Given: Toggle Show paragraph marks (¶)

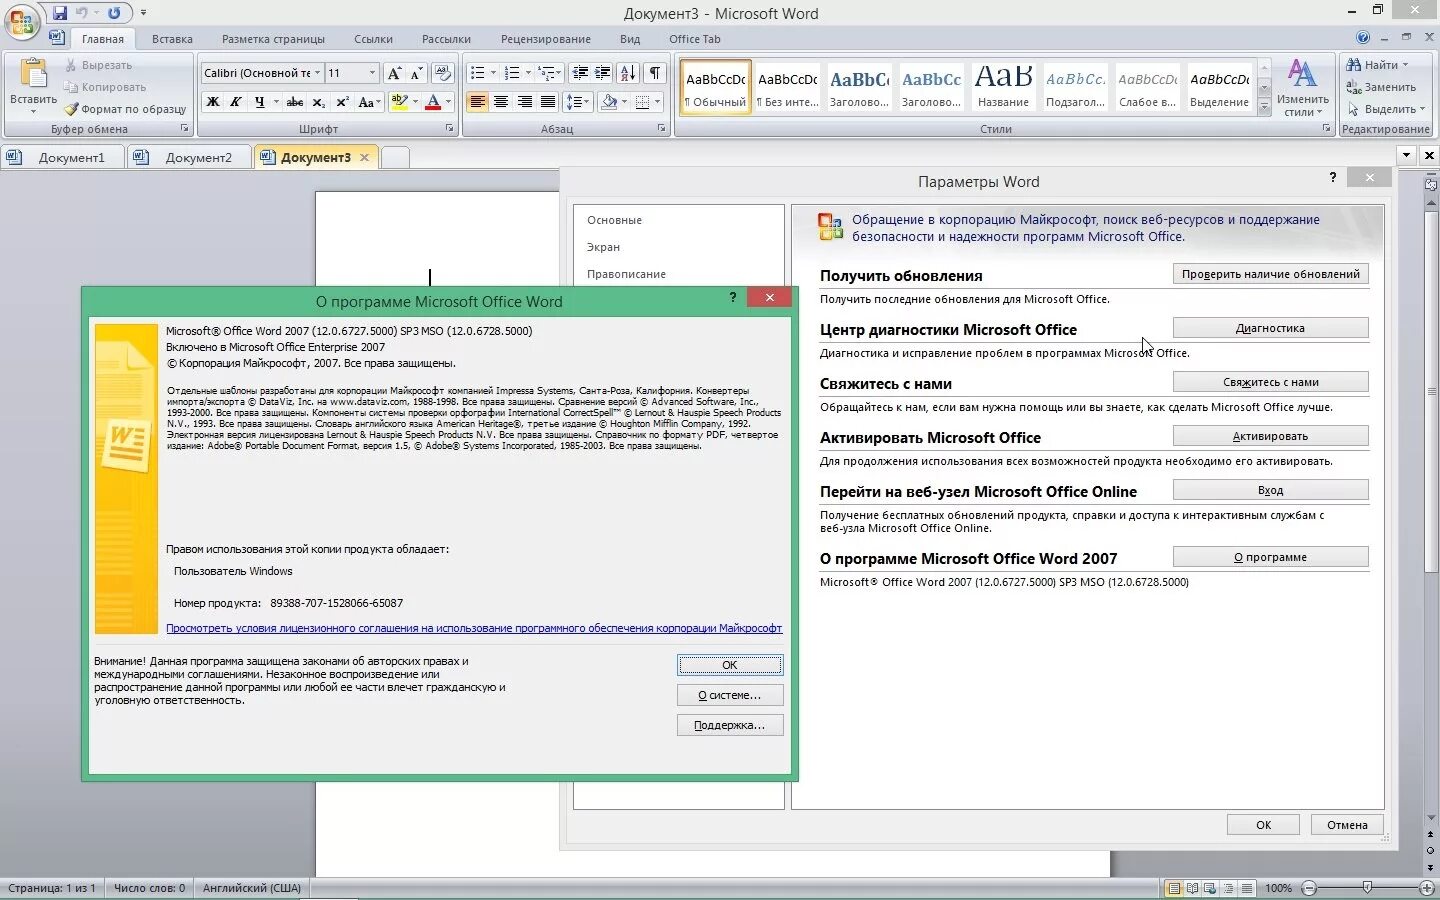Looking at the screenshot, I should coord(655,73).
